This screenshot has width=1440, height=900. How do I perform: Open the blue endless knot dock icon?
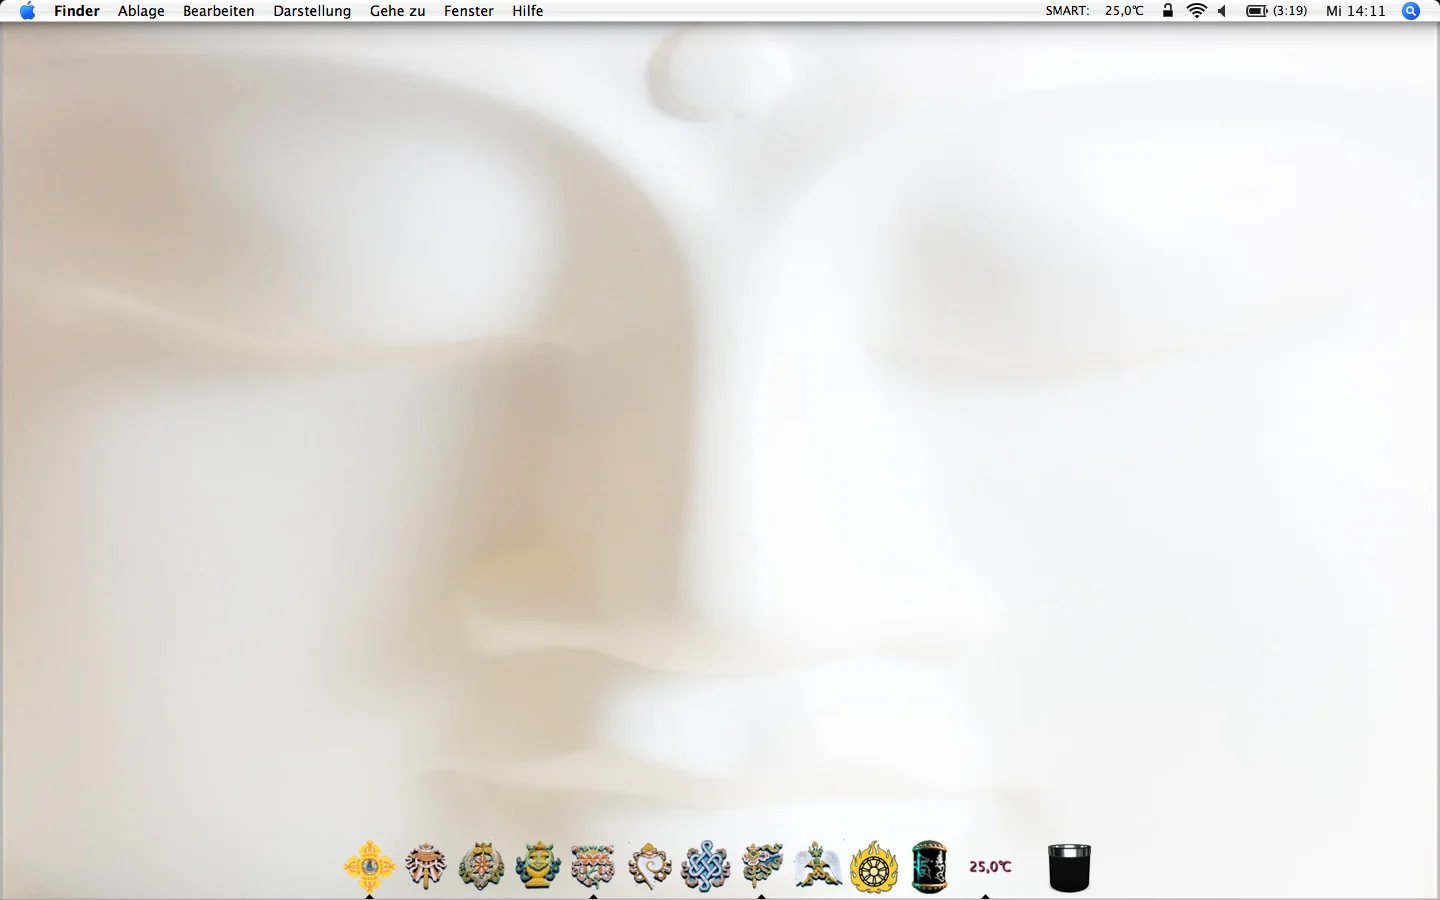705,866
